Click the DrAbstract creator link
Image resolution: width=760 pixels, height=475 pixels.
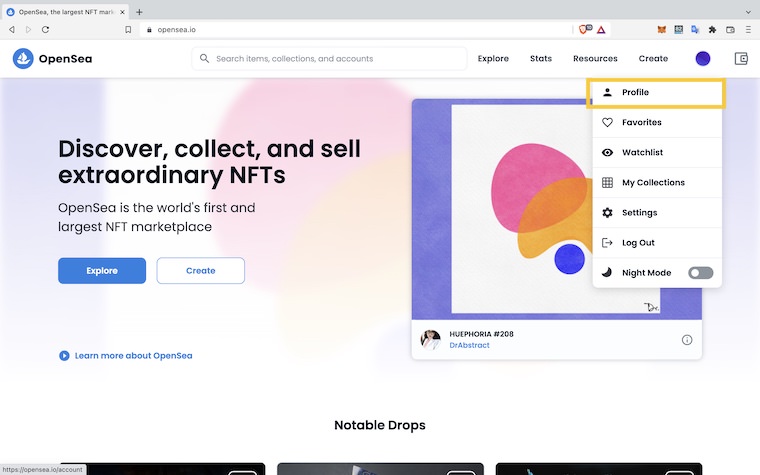(x=469, y=345)
